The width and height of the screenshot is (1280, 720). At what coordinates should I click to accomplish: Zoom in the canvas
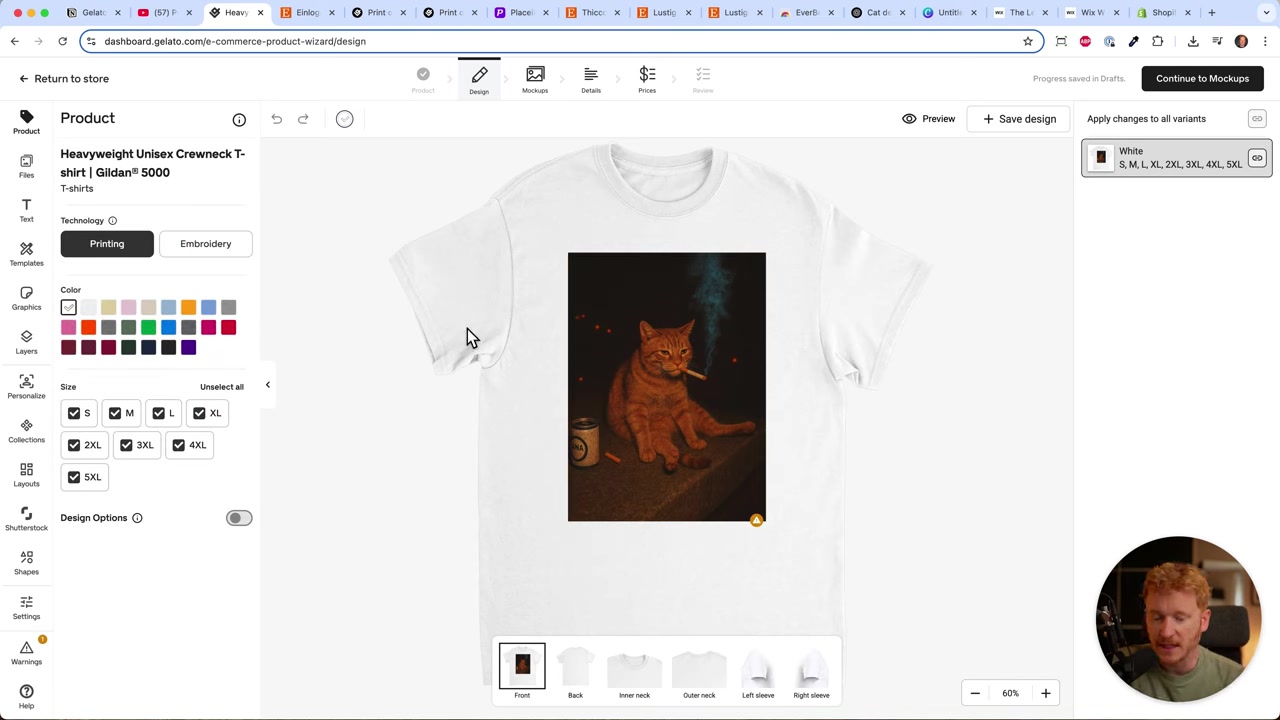(x=1045, y=693)
